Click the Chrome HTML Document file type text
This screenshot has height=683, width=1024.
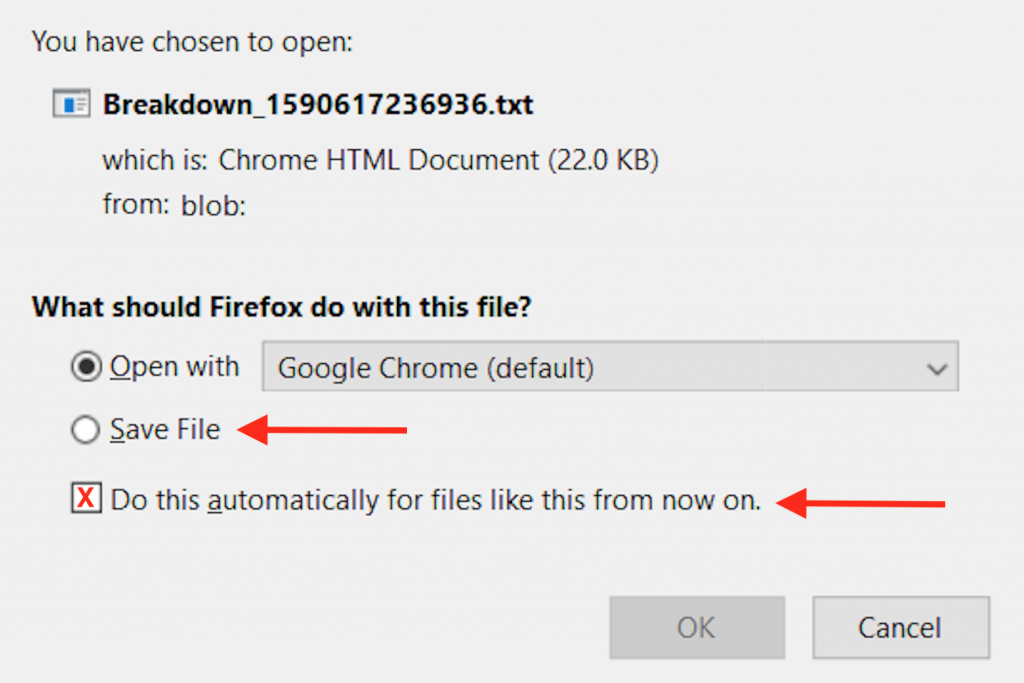click(438, 160)
